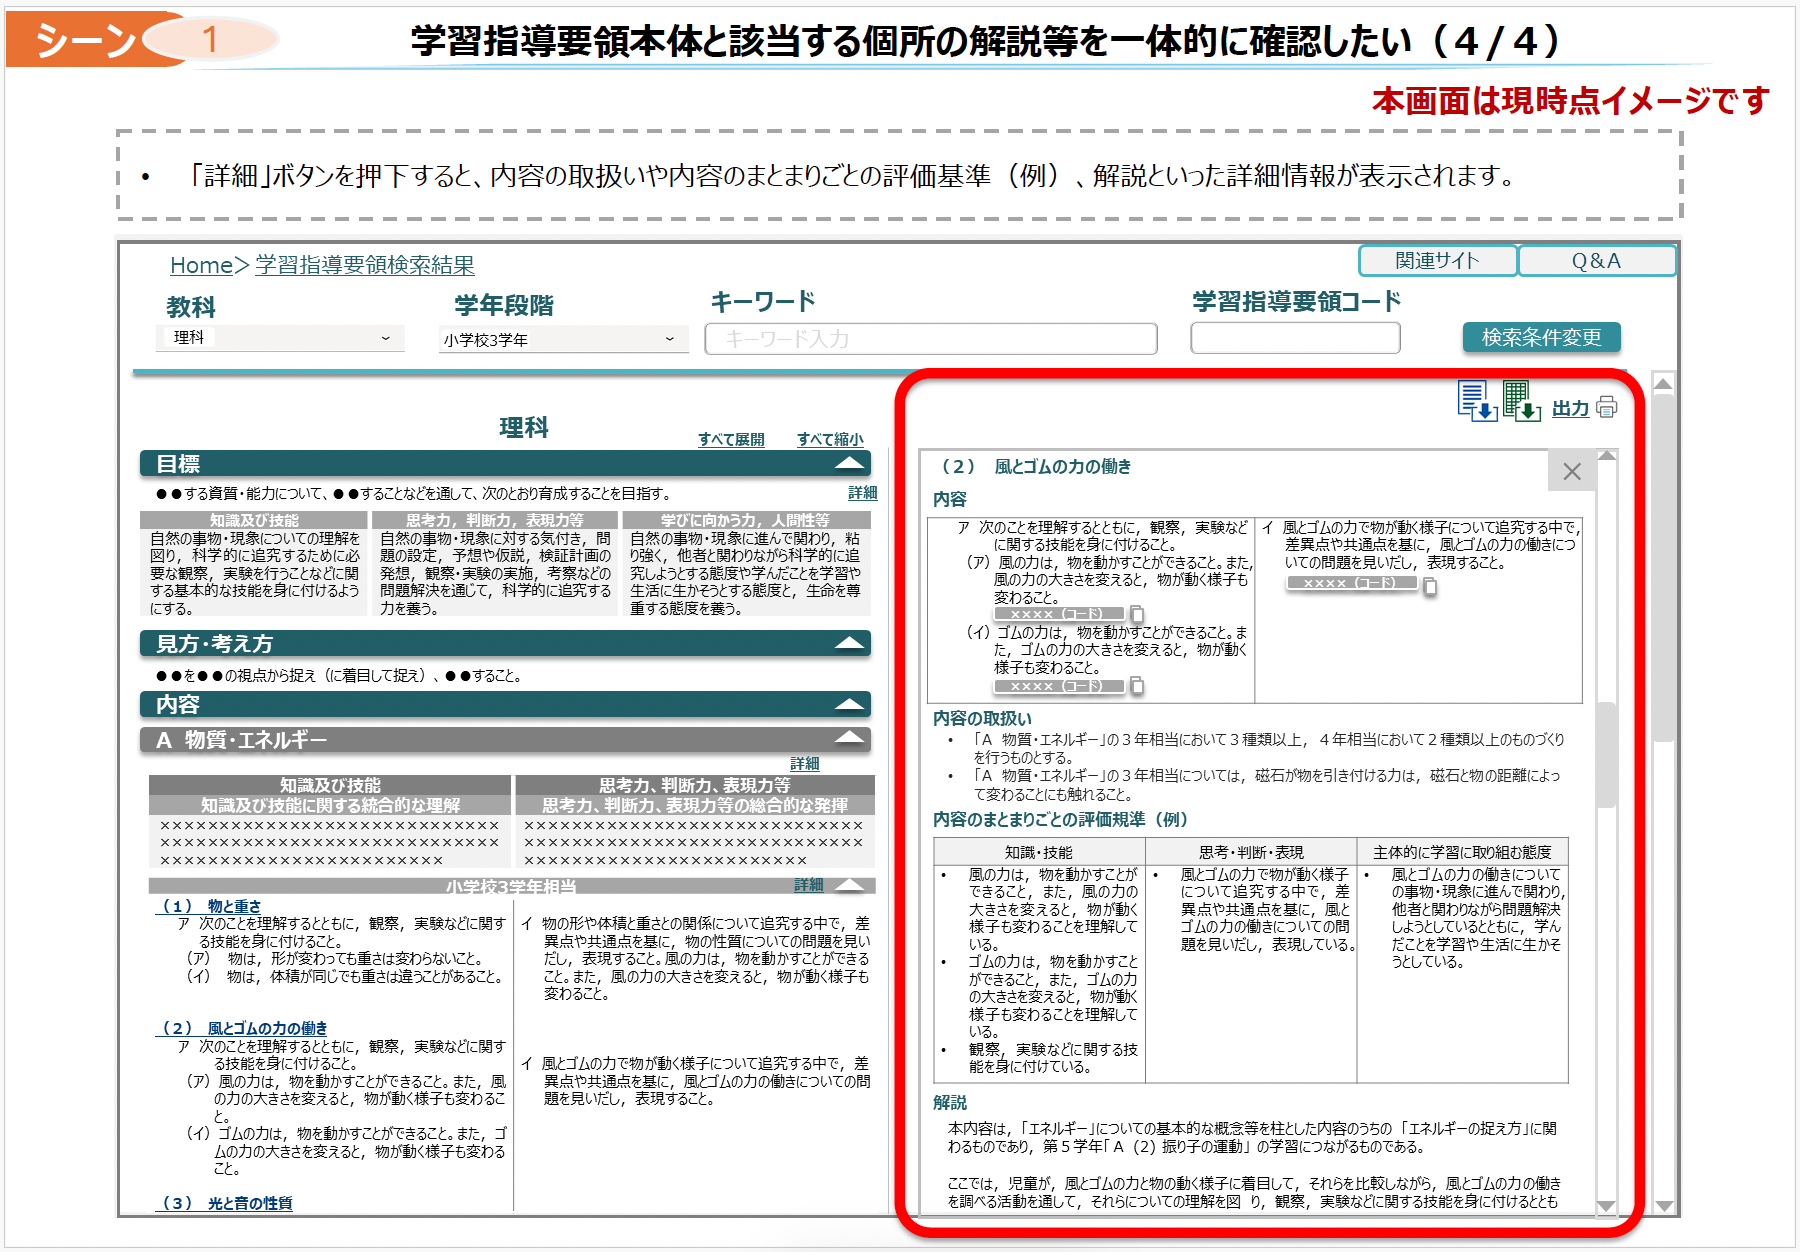The width and height of the screenshot is (1800, 1252).
Task: Collapse the 見方・考え方 section
Action: (x=849, y=643)
